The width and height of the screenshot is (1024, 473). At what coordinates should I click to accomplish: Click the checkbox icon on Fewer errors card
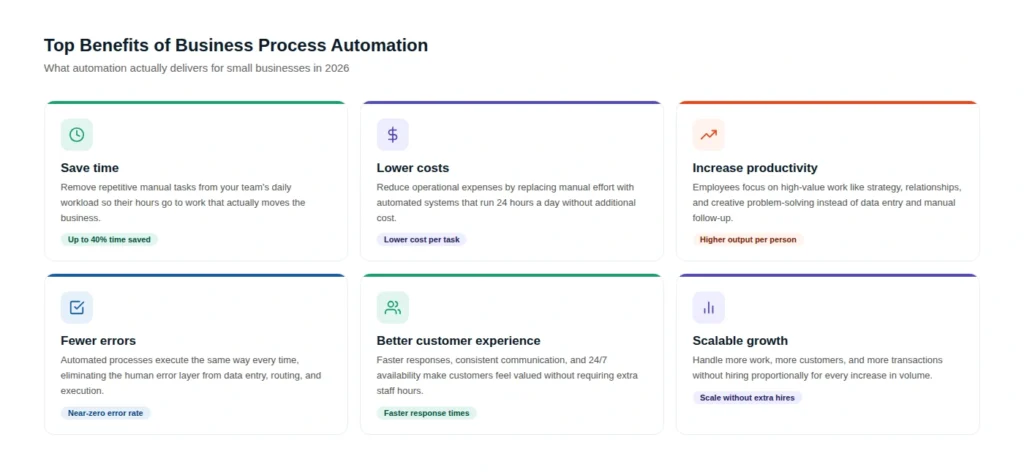76,308
